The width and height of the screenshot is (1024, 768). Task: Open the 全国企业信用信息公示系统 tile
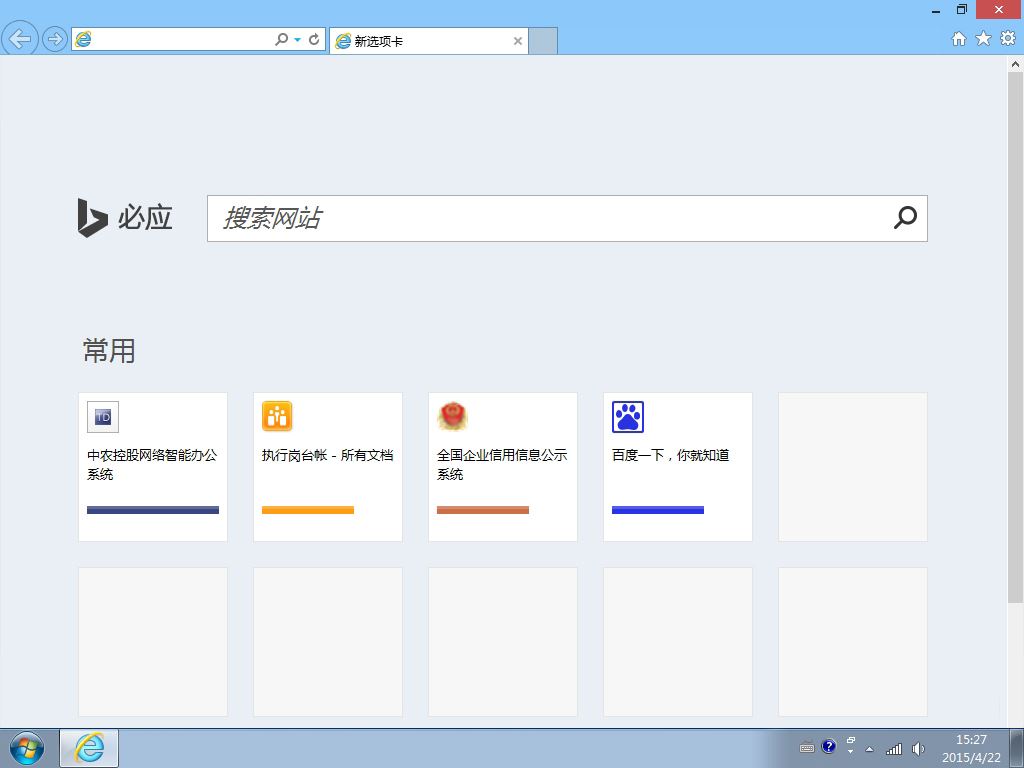503,467
